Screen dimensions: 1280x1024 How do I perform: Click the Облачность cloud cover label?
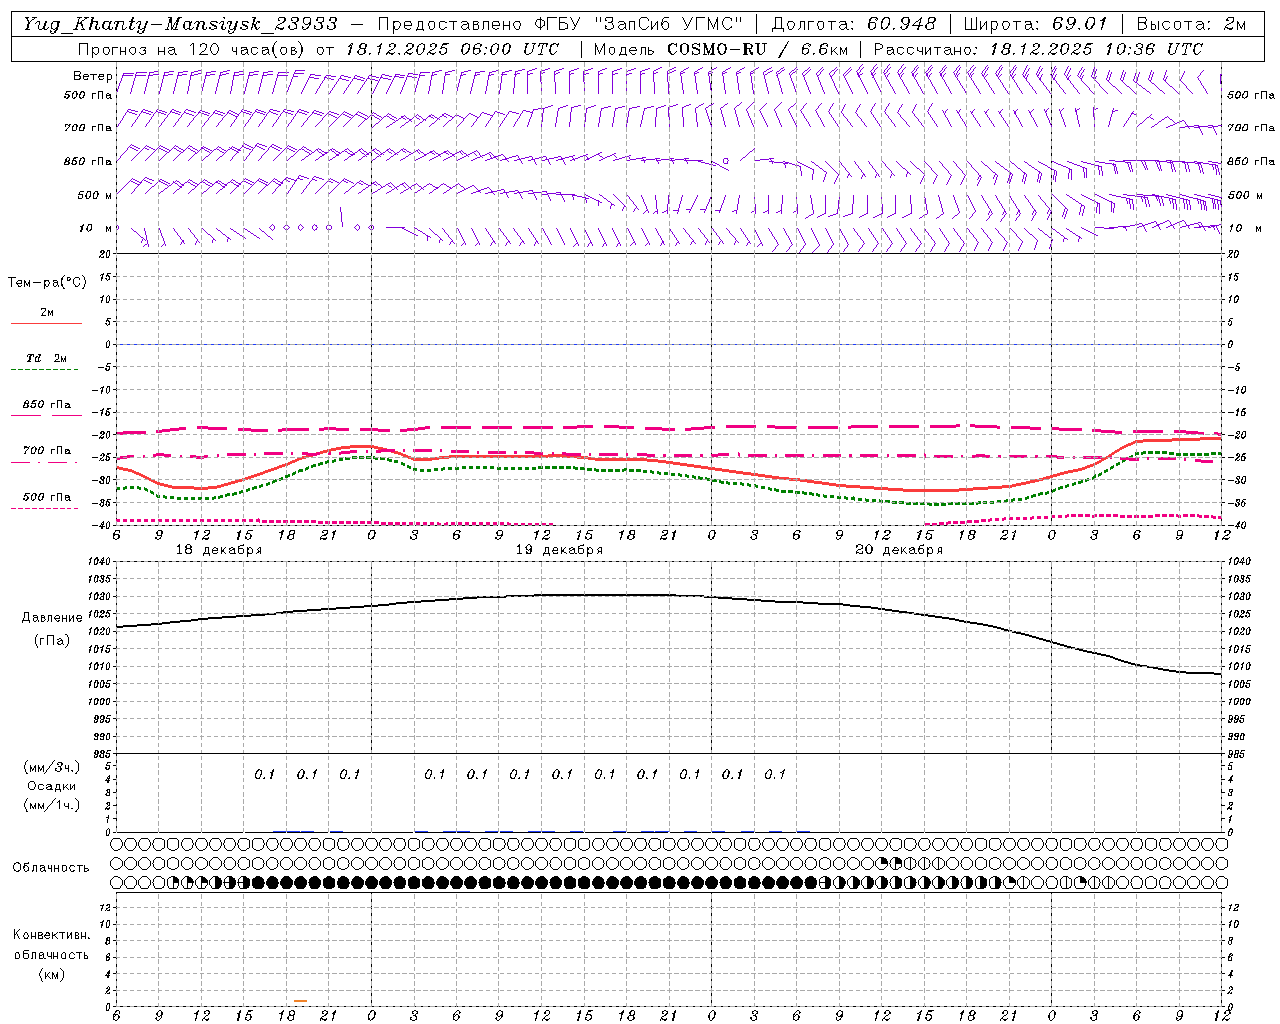pos(51,868)
